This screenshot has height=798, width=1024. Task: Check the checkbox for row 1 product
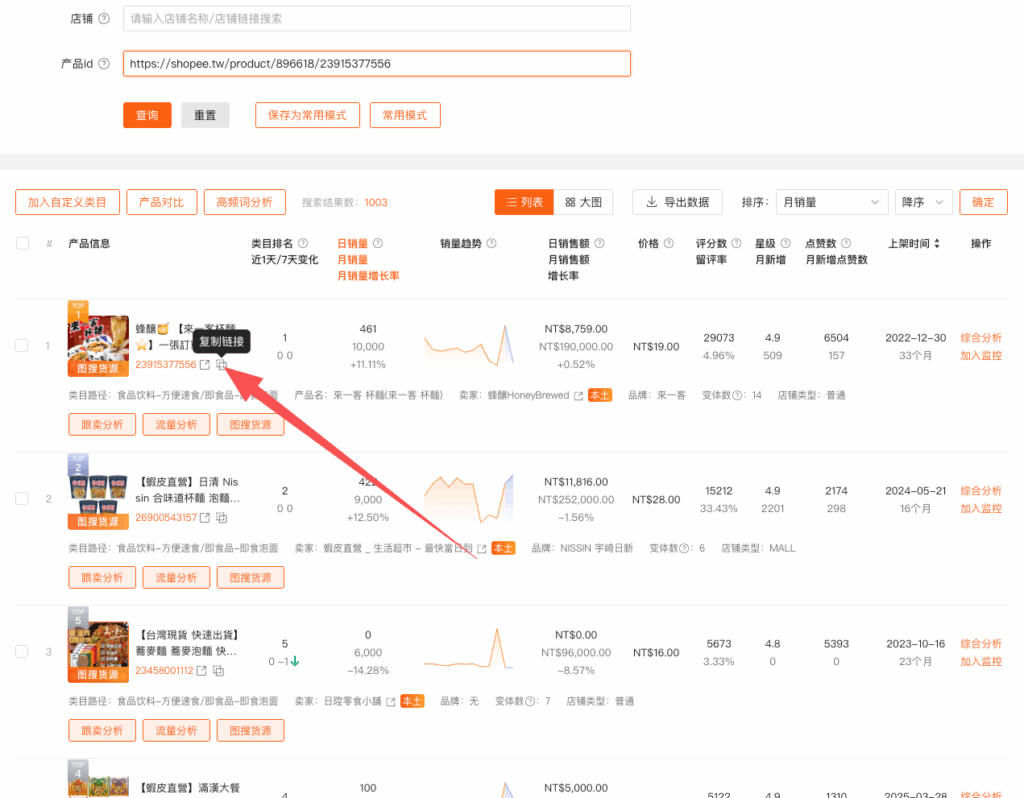click(22, 346)
